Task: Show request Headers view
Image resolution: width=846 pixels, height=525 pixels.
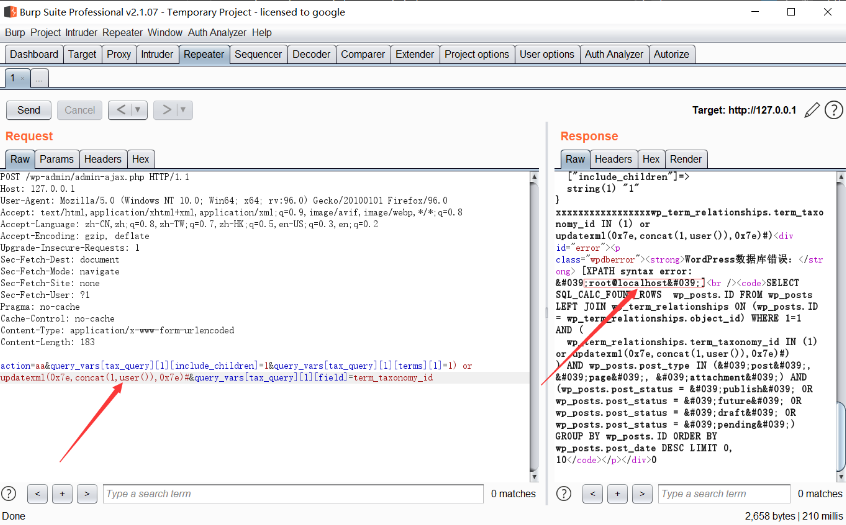Action: click(x=103, y=159)
